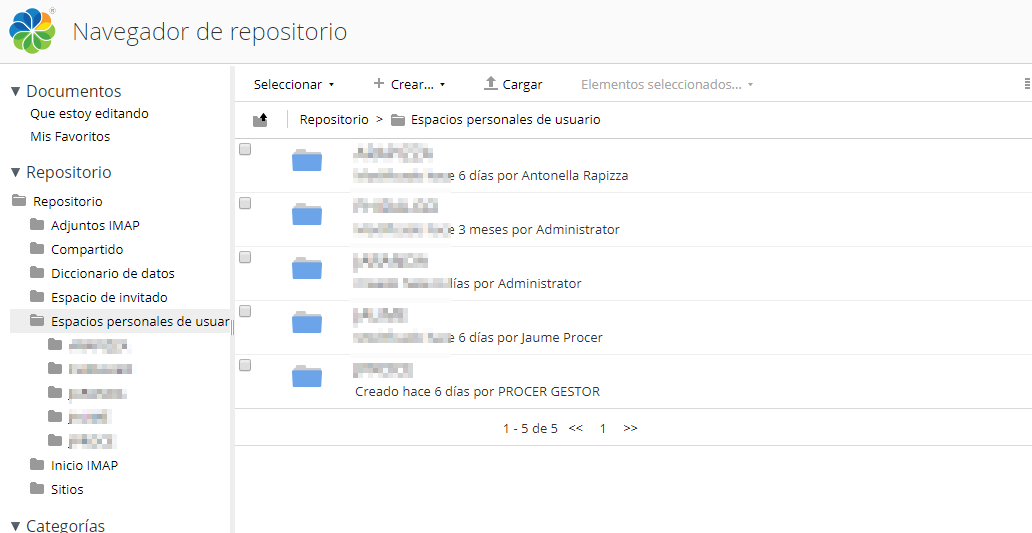Click folder icon of Adjuntos IMAP
The height and width of the screenshot is (533, 1032).
point(38,225)
